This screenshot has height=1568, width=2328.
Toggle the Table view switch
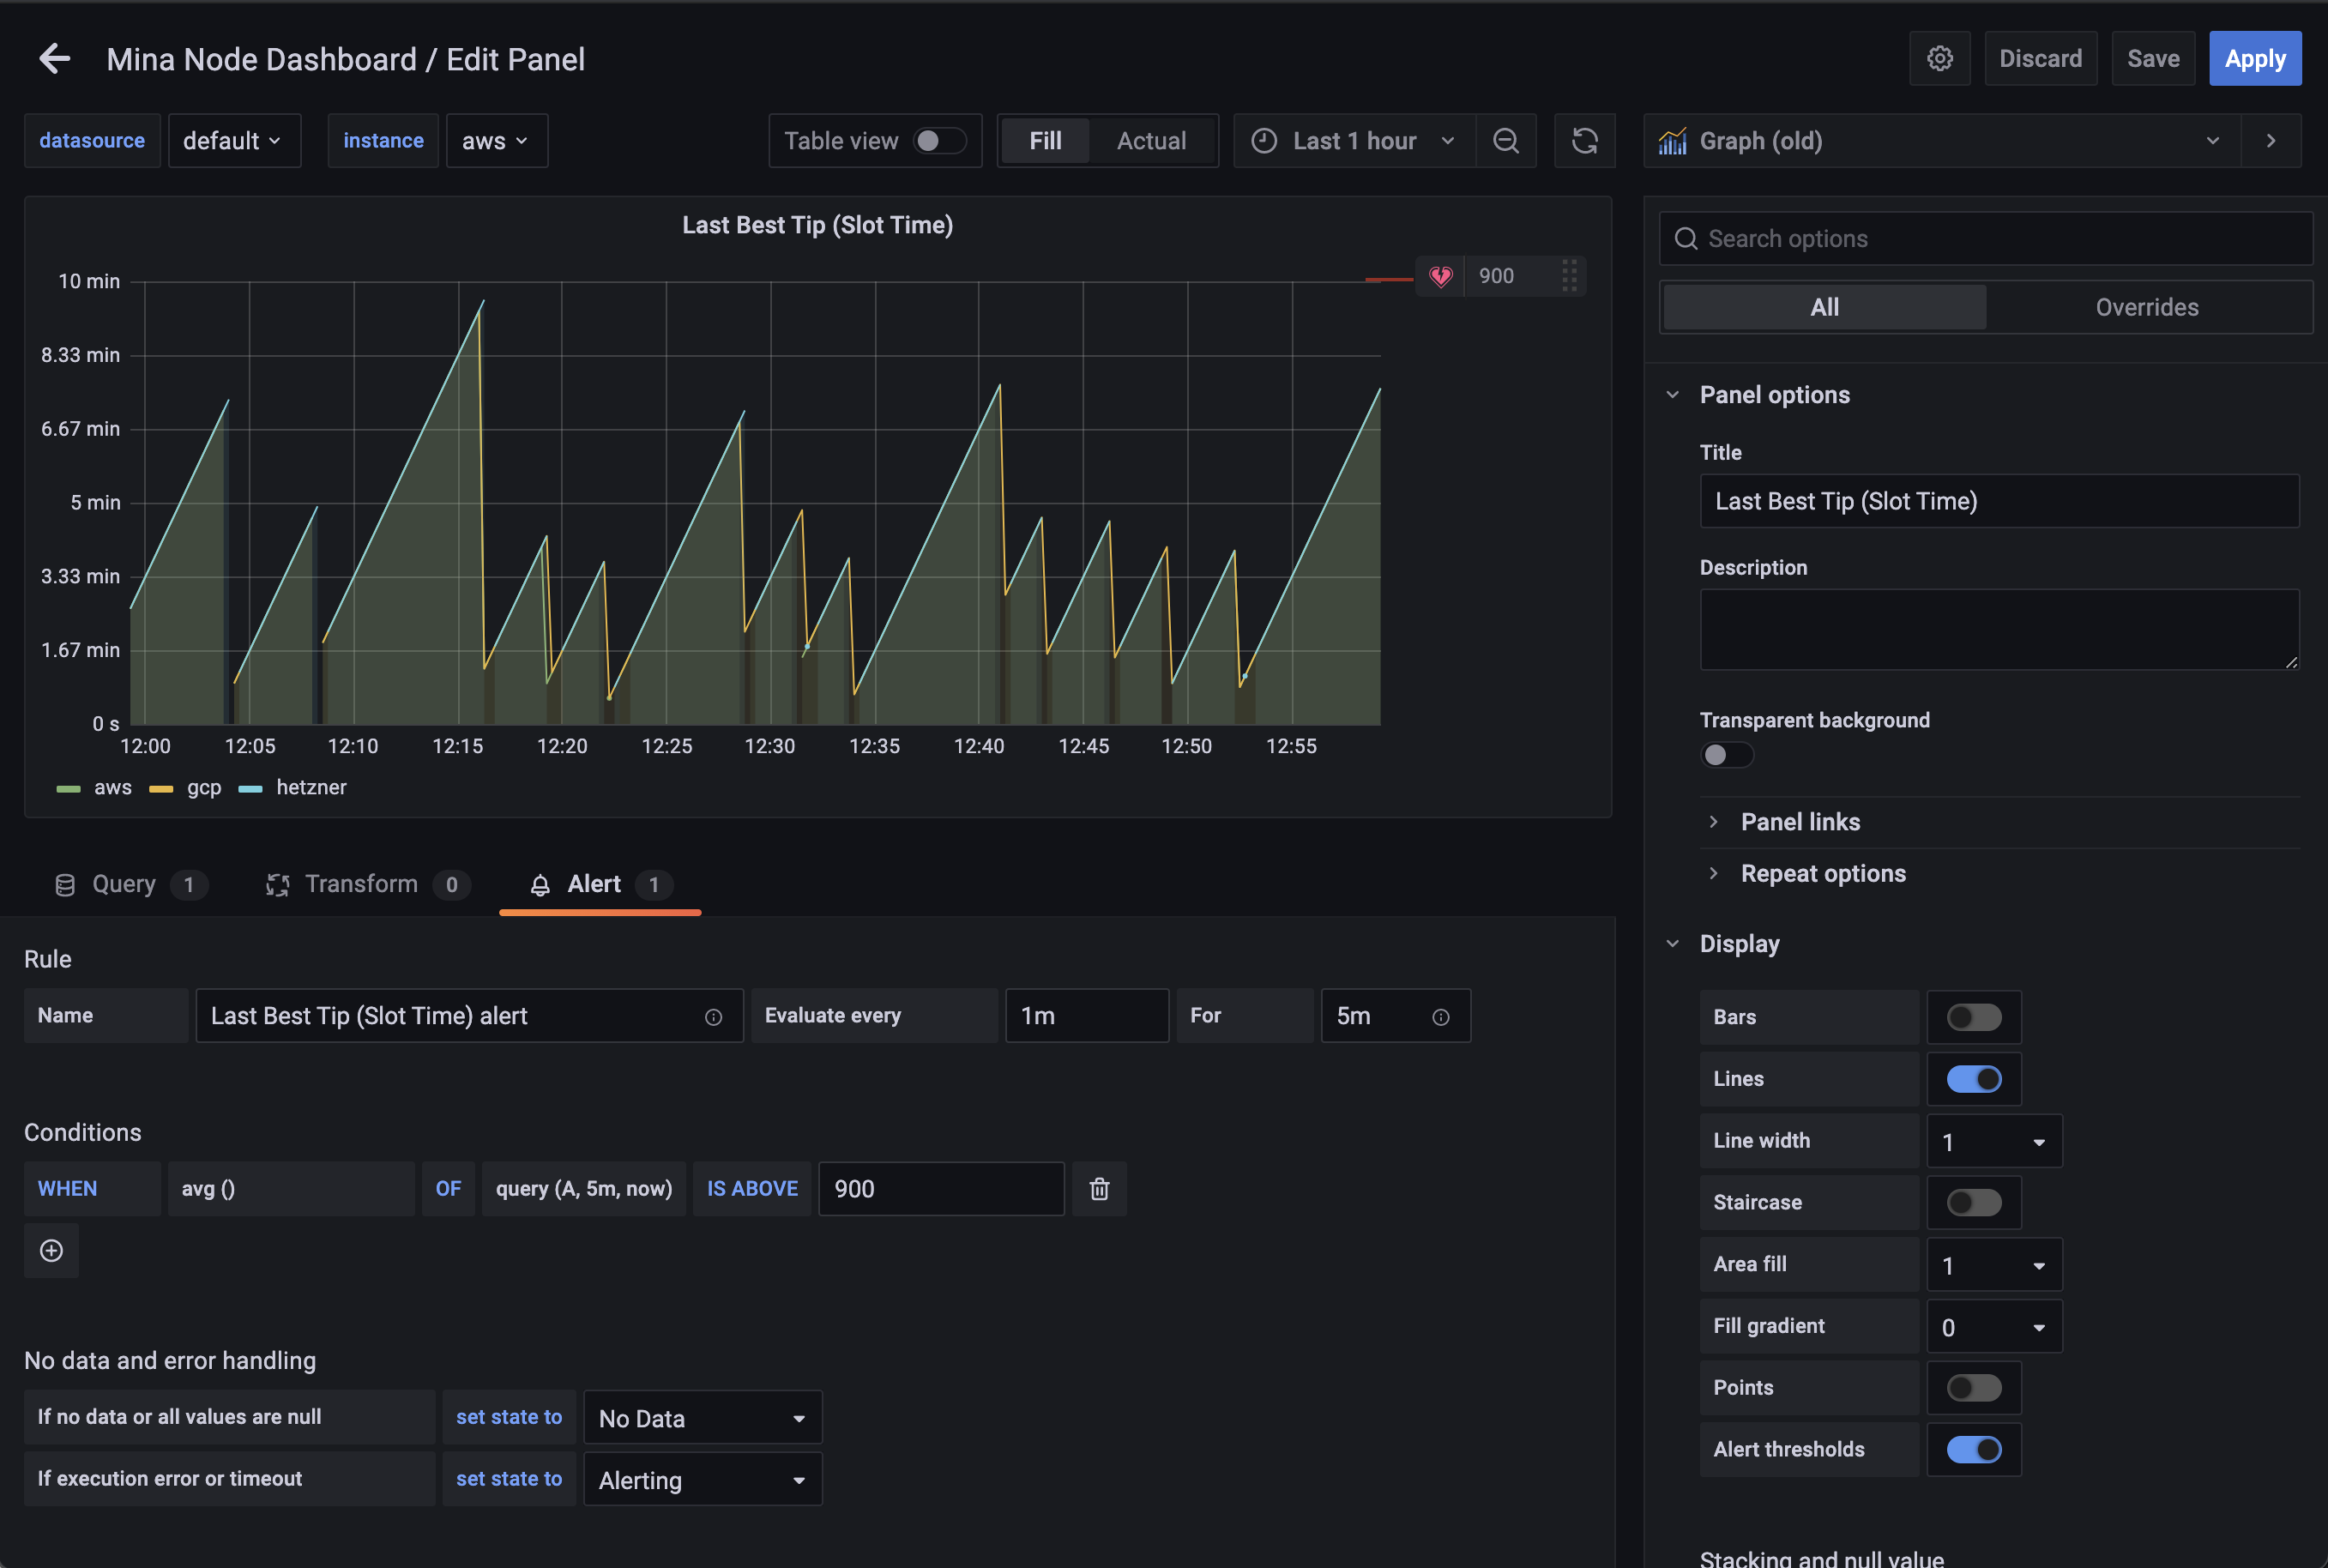pos(938,141)
